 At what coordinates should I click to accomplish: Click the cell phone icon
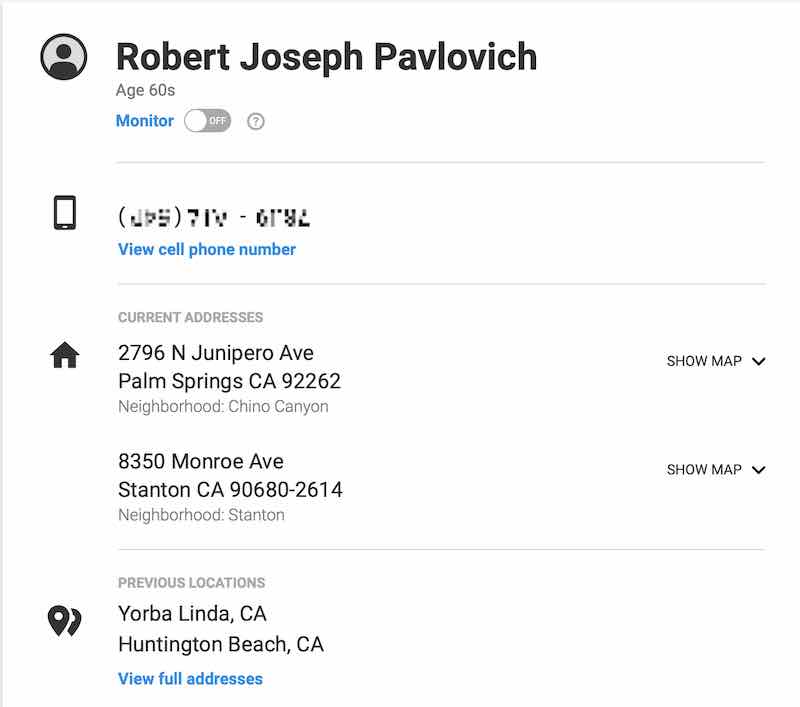65,213
